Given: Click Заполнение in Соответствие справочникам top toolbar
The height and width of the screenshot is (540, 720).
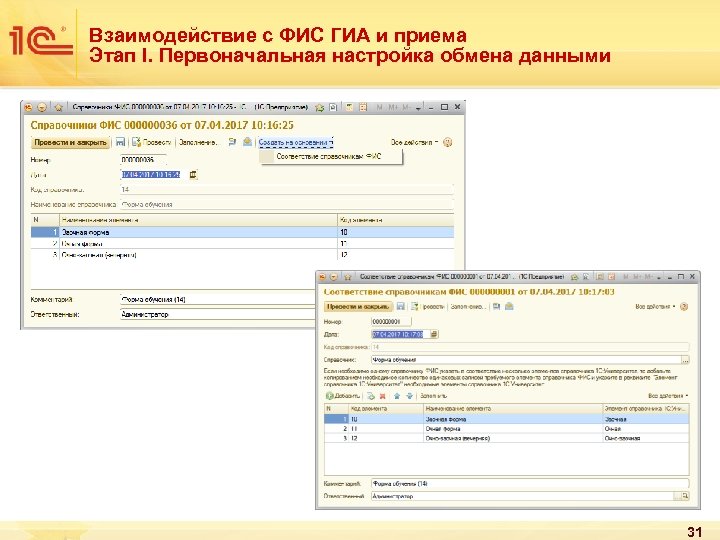Looking at the screenshot, I should click(x=467, y=306).
